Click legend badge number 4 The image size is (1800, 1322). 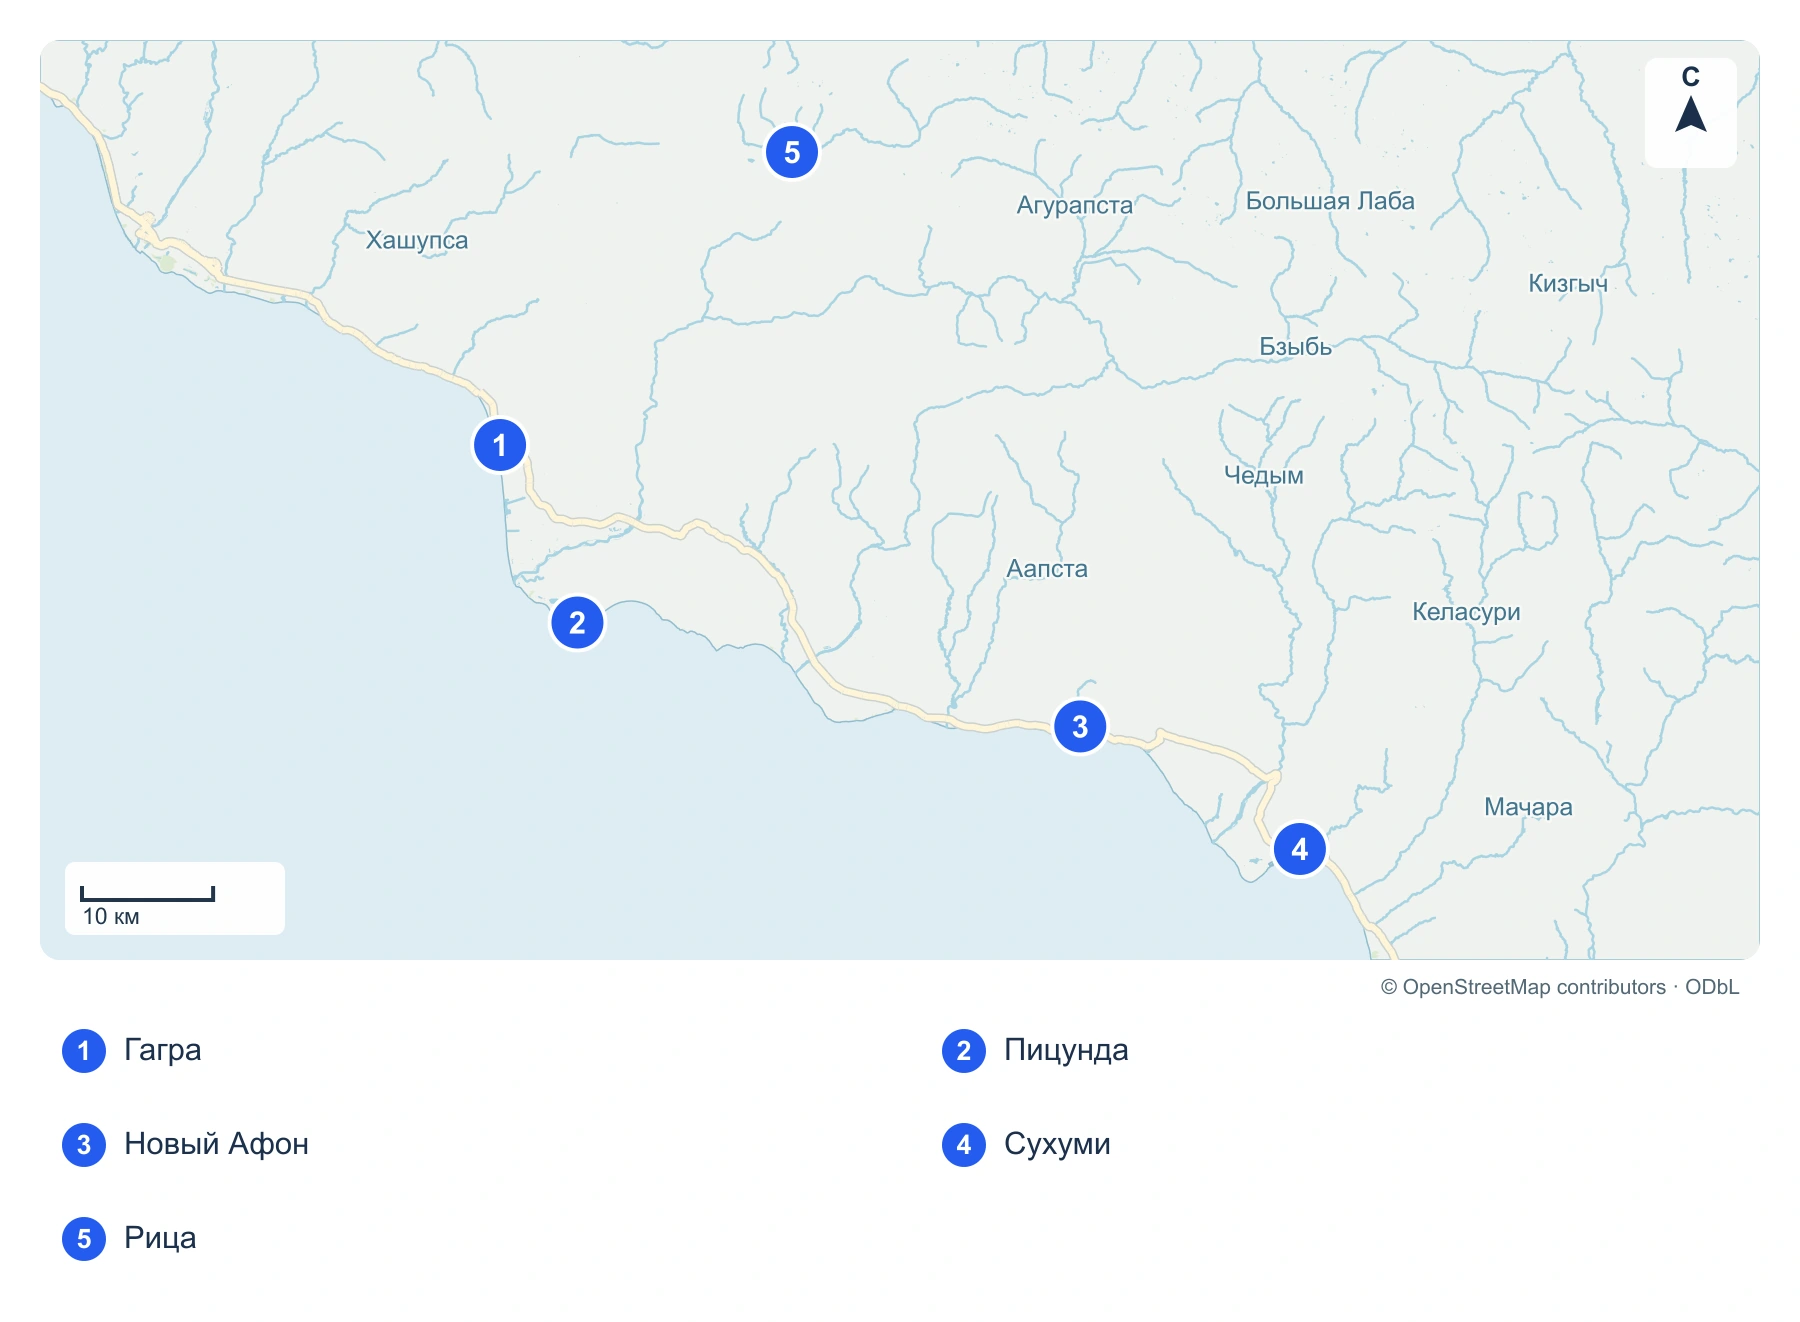964,1145
